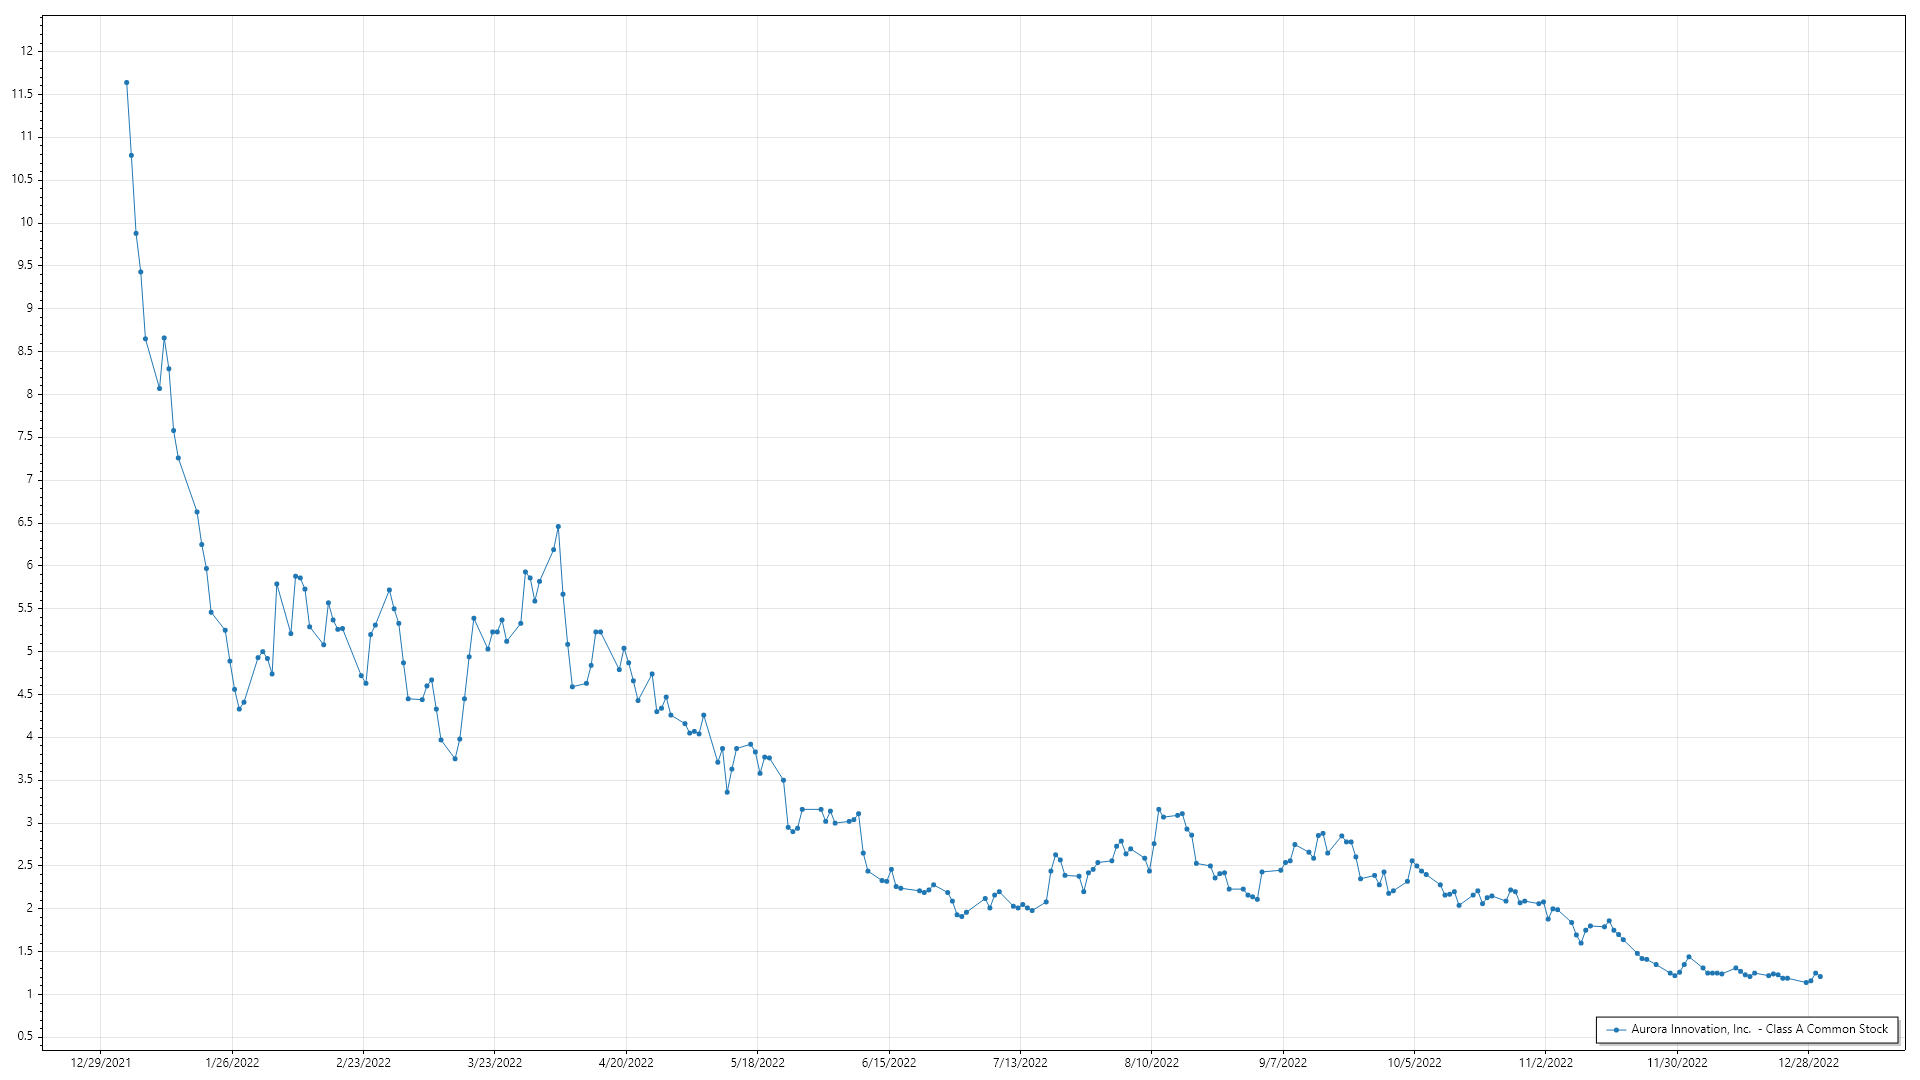
Task: Click the last data point on the line
Action: [1820, 976]
